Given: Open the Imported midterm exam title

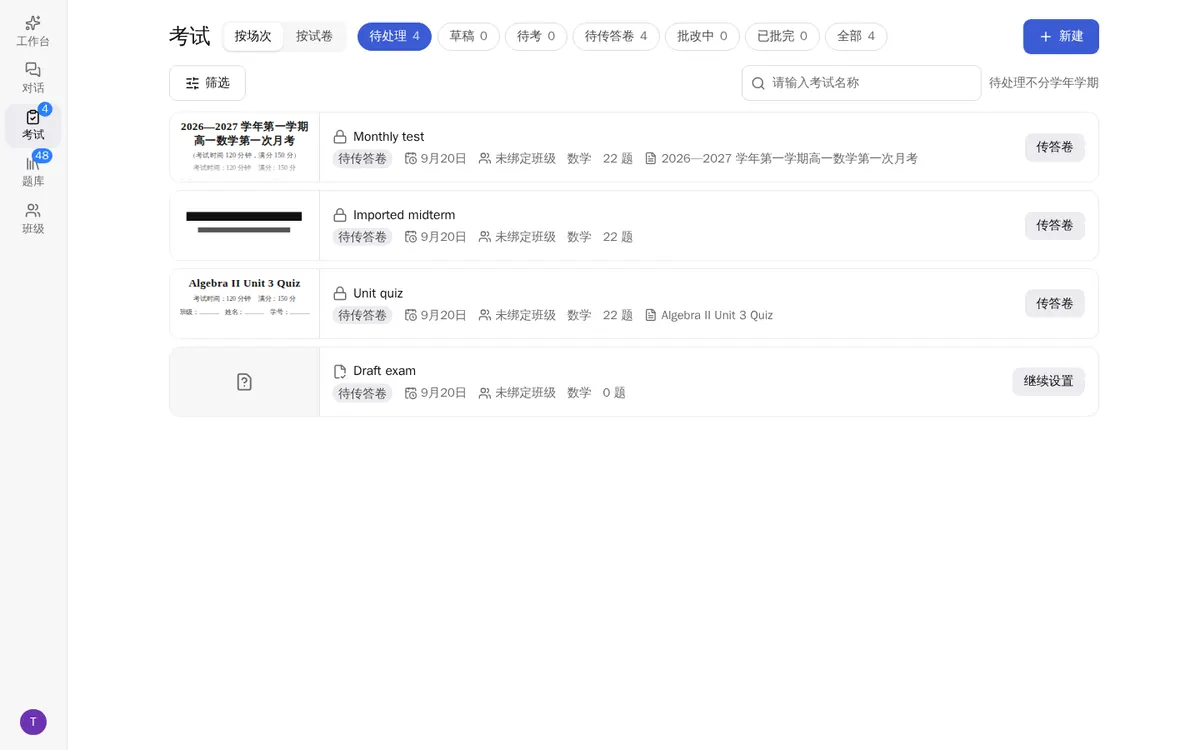Looking at the screenshot, I should [404, 215].
